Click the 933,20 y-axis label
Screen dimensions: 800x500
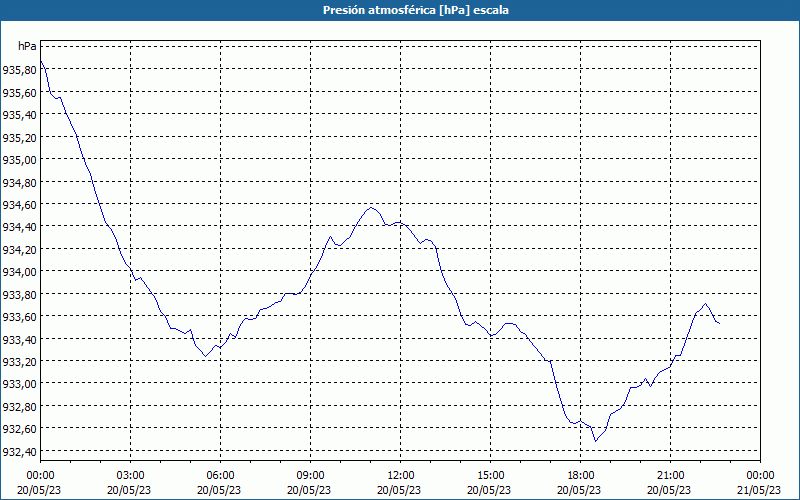coord(19,361)
